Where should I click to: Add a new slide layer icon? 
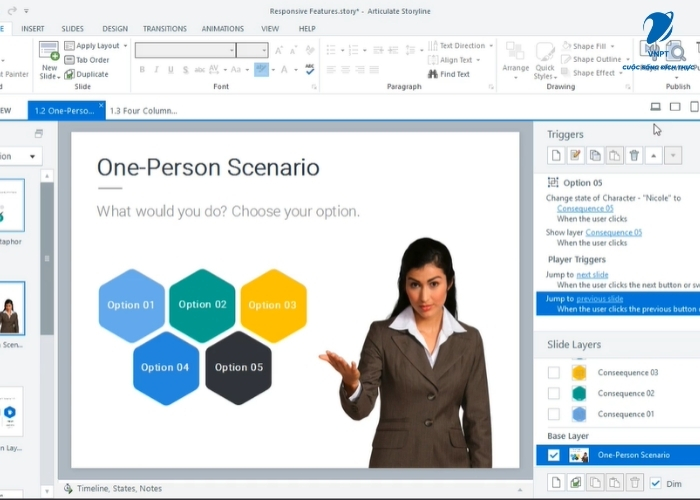(x=556, y=483)
